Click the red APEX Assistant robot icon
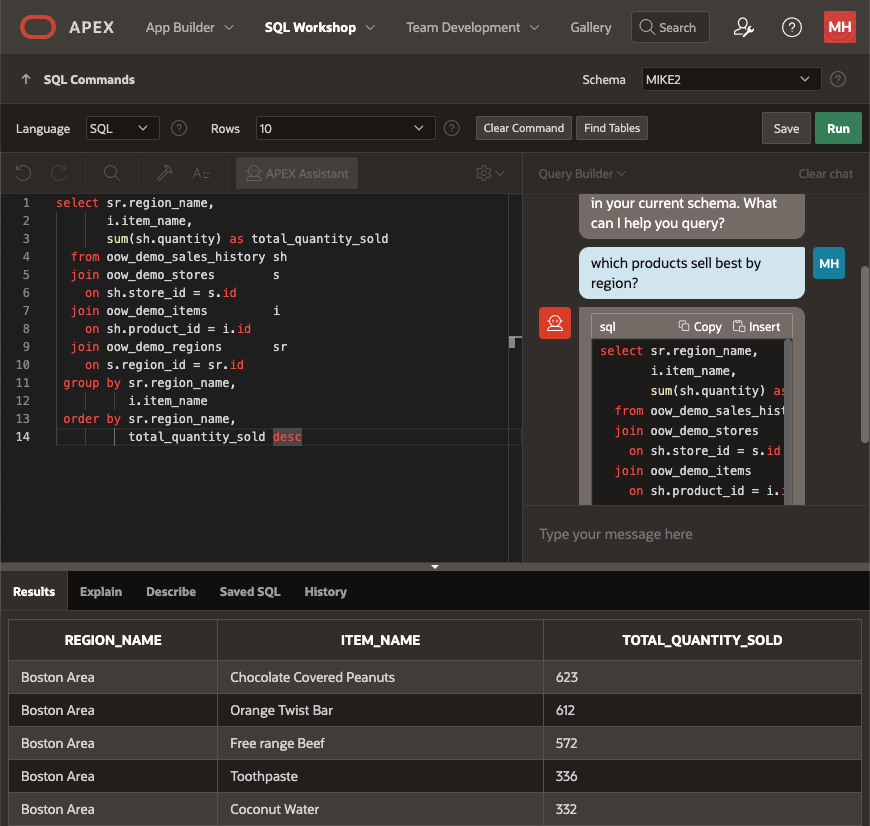 point(555,323)
